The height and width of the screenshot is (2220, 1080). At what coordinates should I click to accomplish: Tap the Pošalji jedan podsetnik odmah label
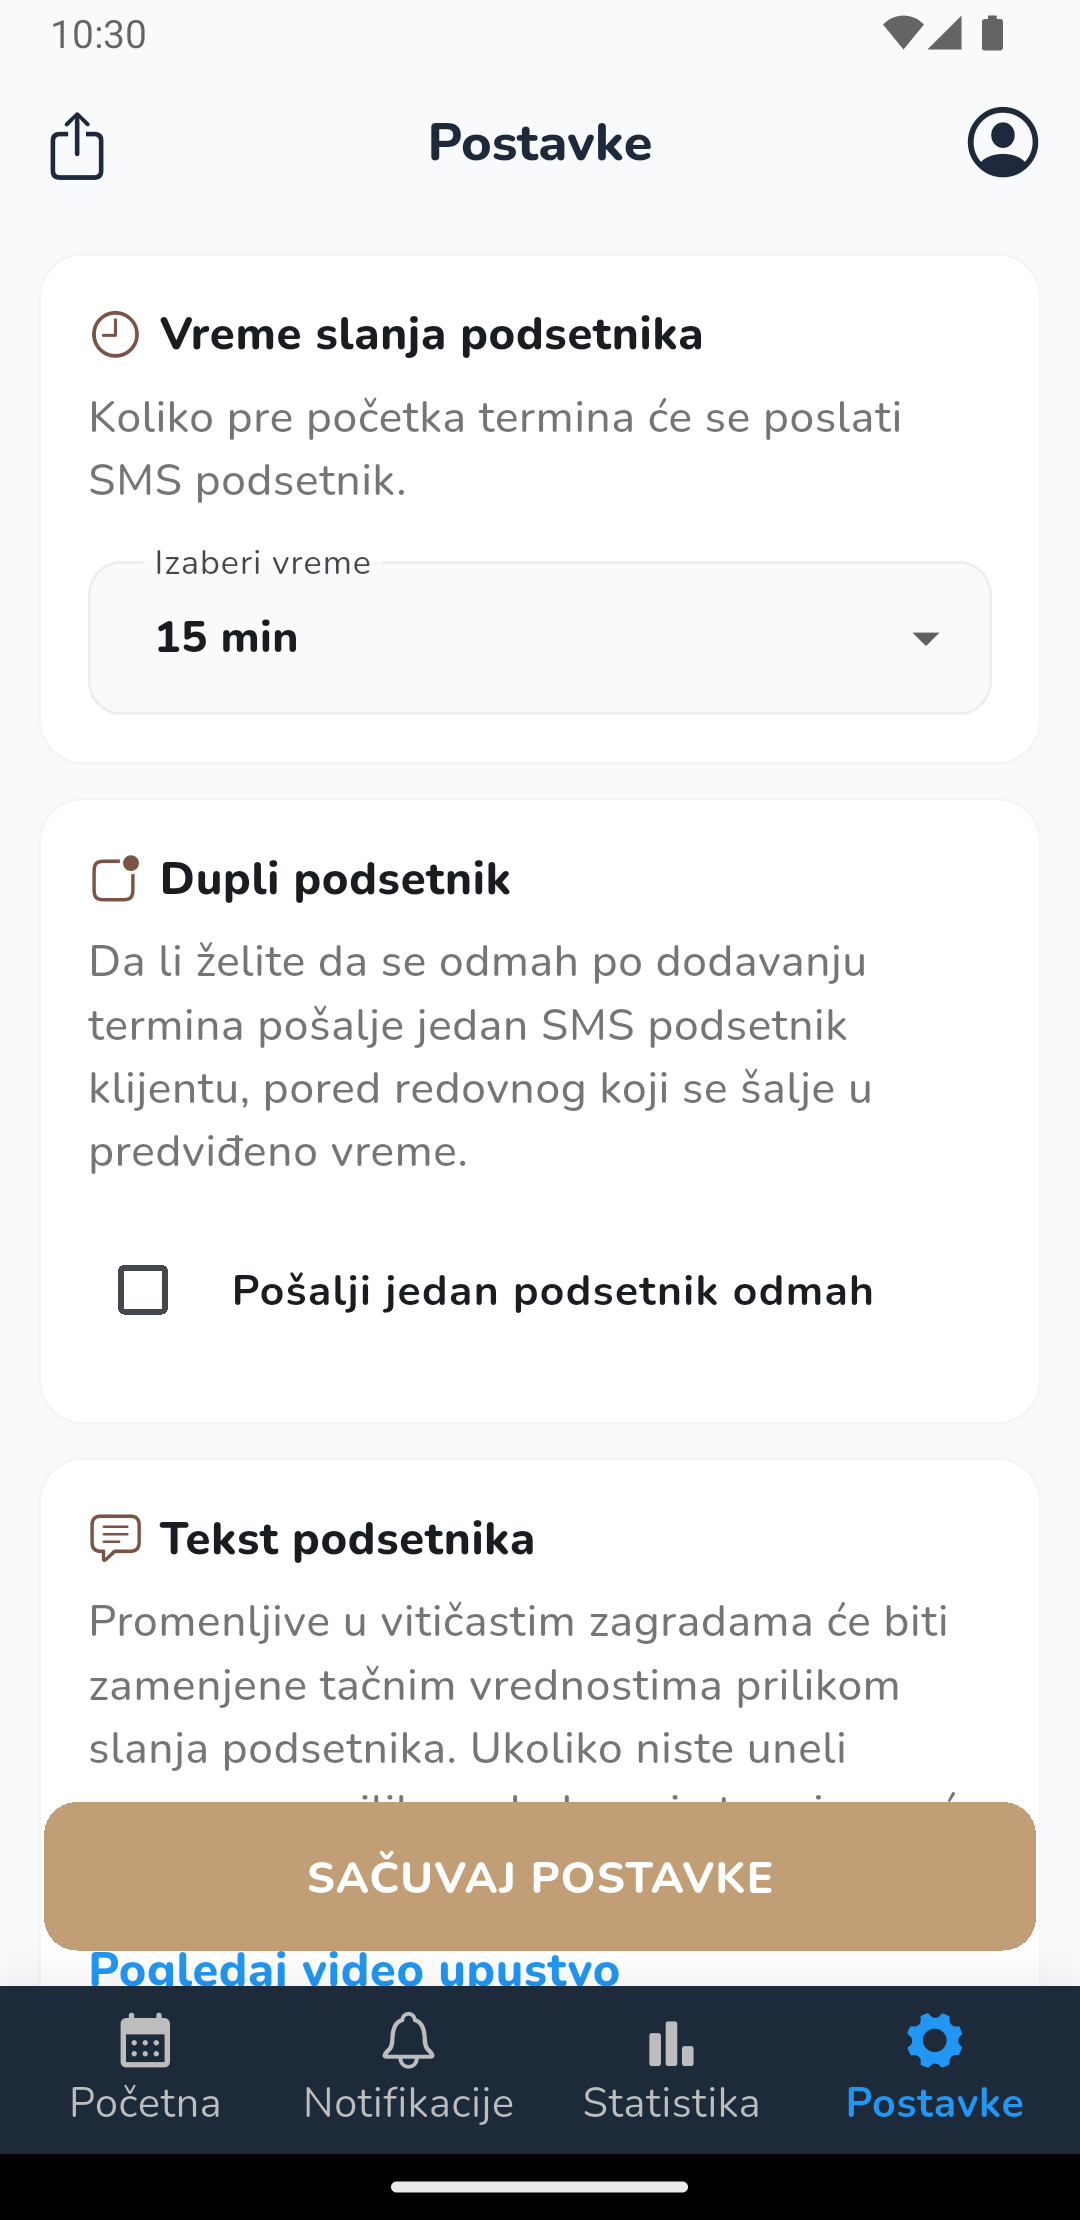553,1291
